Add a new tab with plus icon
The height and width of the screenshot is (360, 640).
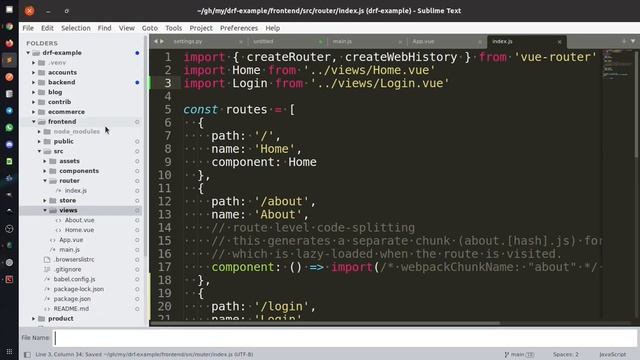[624, 41]
